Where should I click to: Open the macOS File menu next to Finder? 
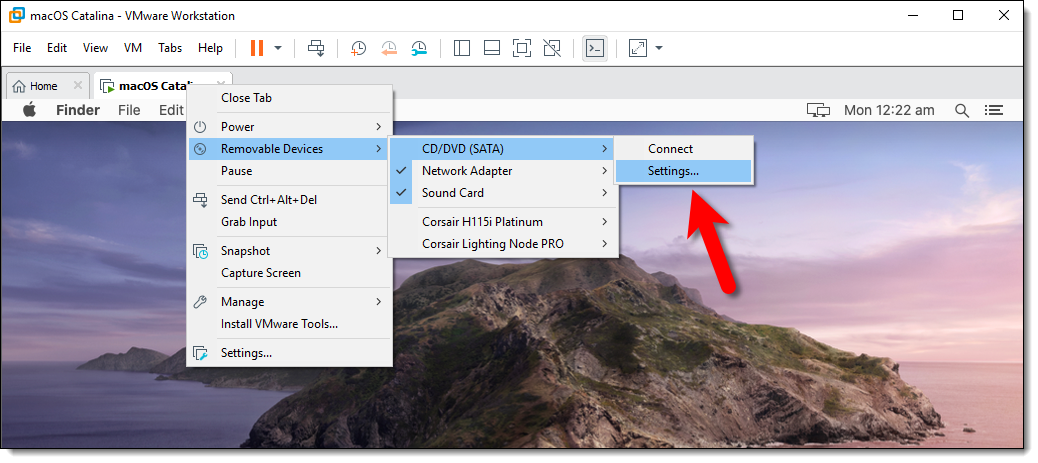click(129, 110)
